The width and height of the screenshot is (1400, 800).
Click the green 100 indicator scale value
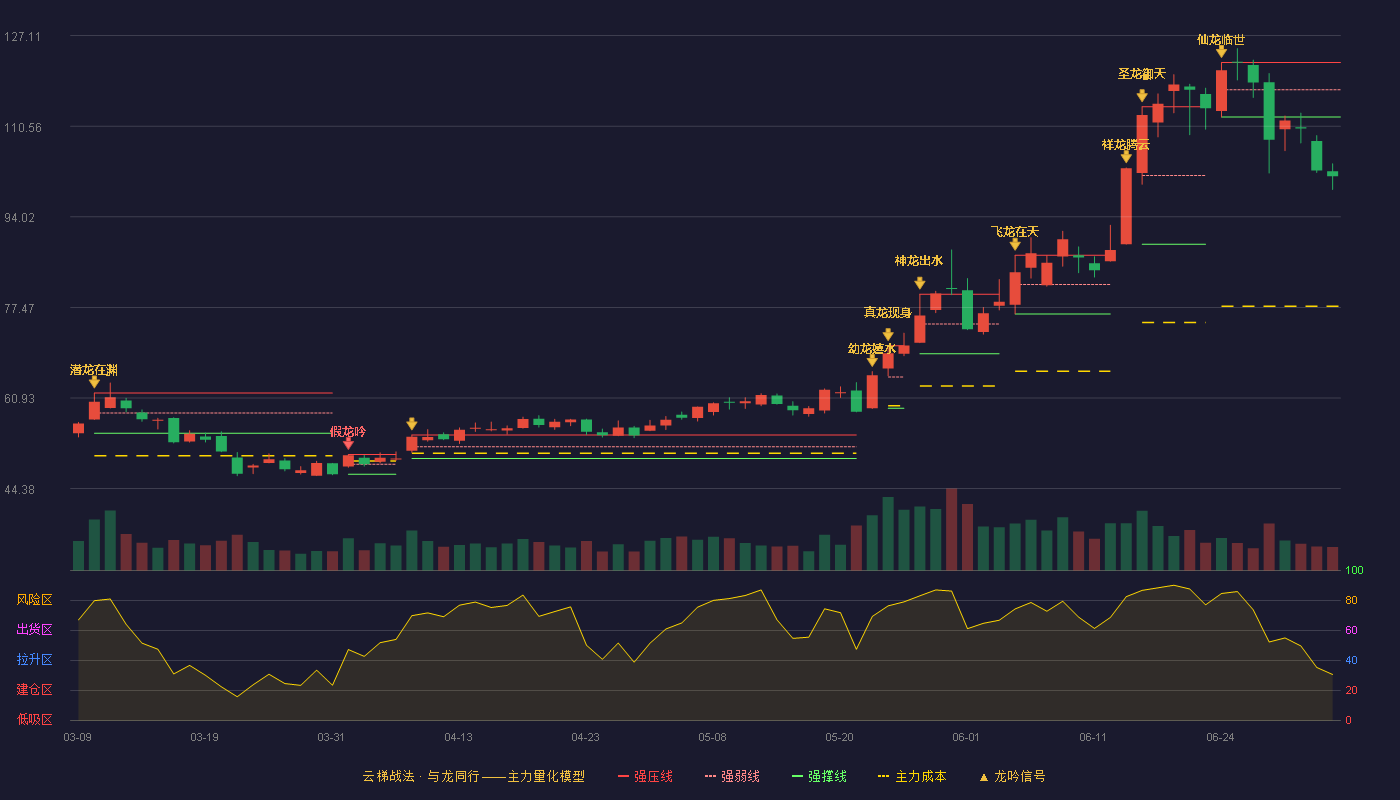pyautogui.click(x=1354, y=570)
